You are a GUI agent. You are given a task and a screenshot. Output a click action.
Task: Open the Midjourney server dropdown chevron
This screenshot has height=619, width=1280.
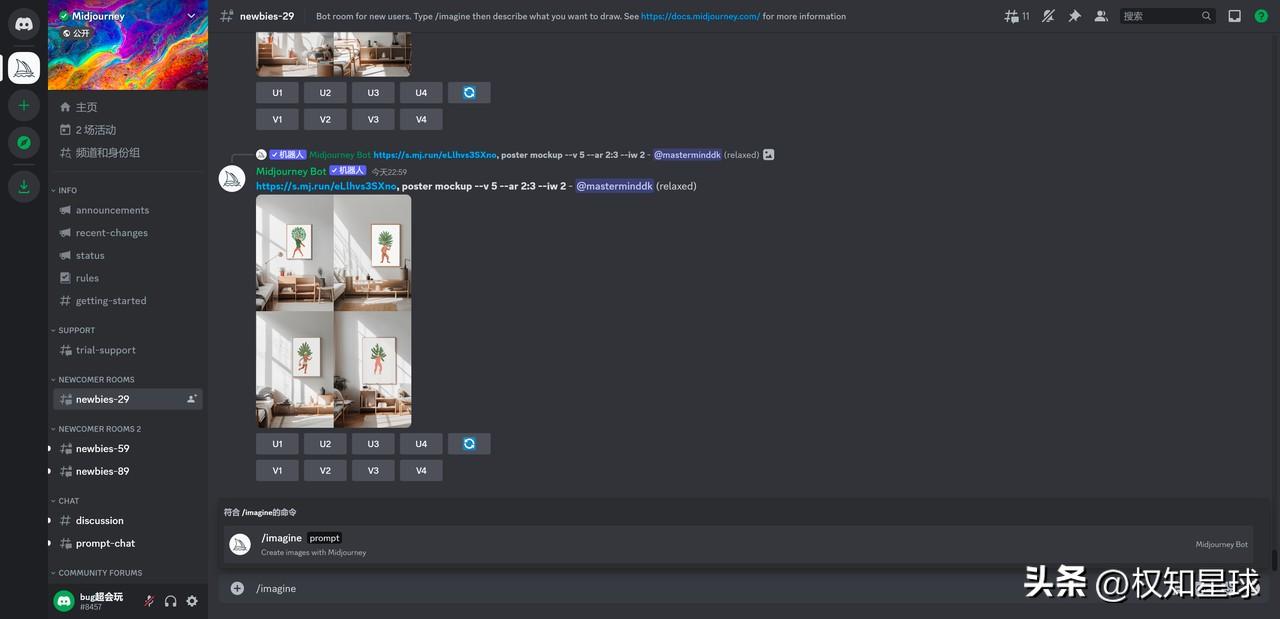(x=191, y=16)
